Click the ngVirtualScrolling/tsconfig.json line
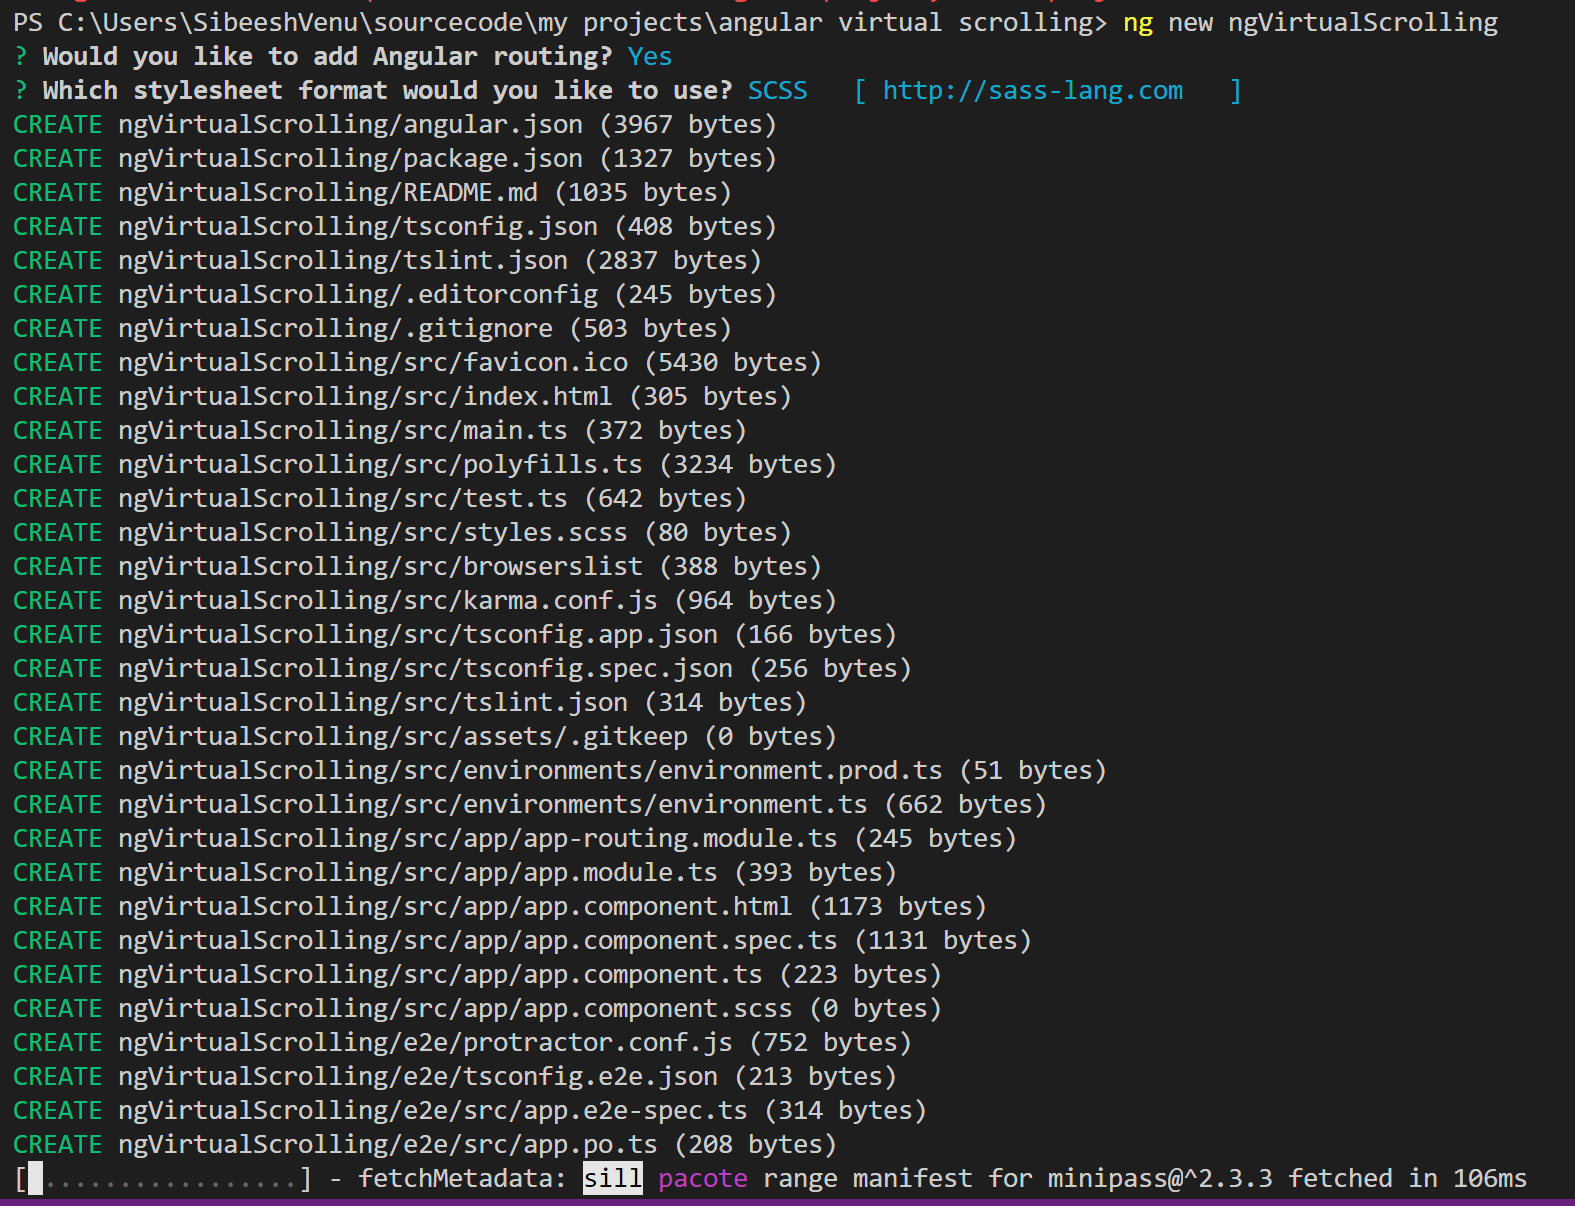 pos(395,227)
